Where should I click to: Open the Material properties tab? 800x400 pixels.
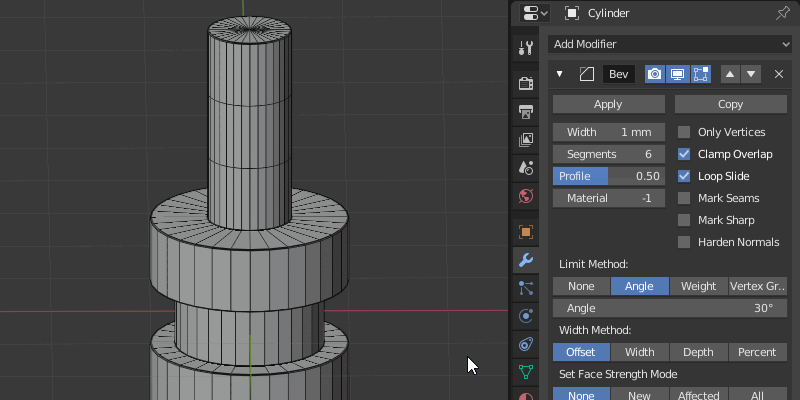[x=526, y=396]
